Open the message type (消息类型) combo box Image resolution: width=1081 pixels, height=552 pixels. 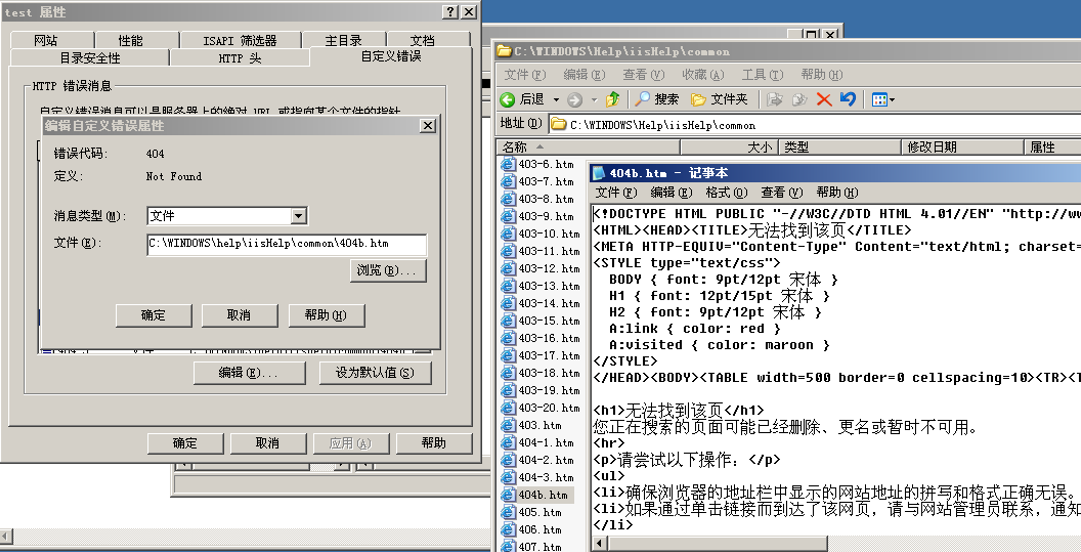click(227, 216)
